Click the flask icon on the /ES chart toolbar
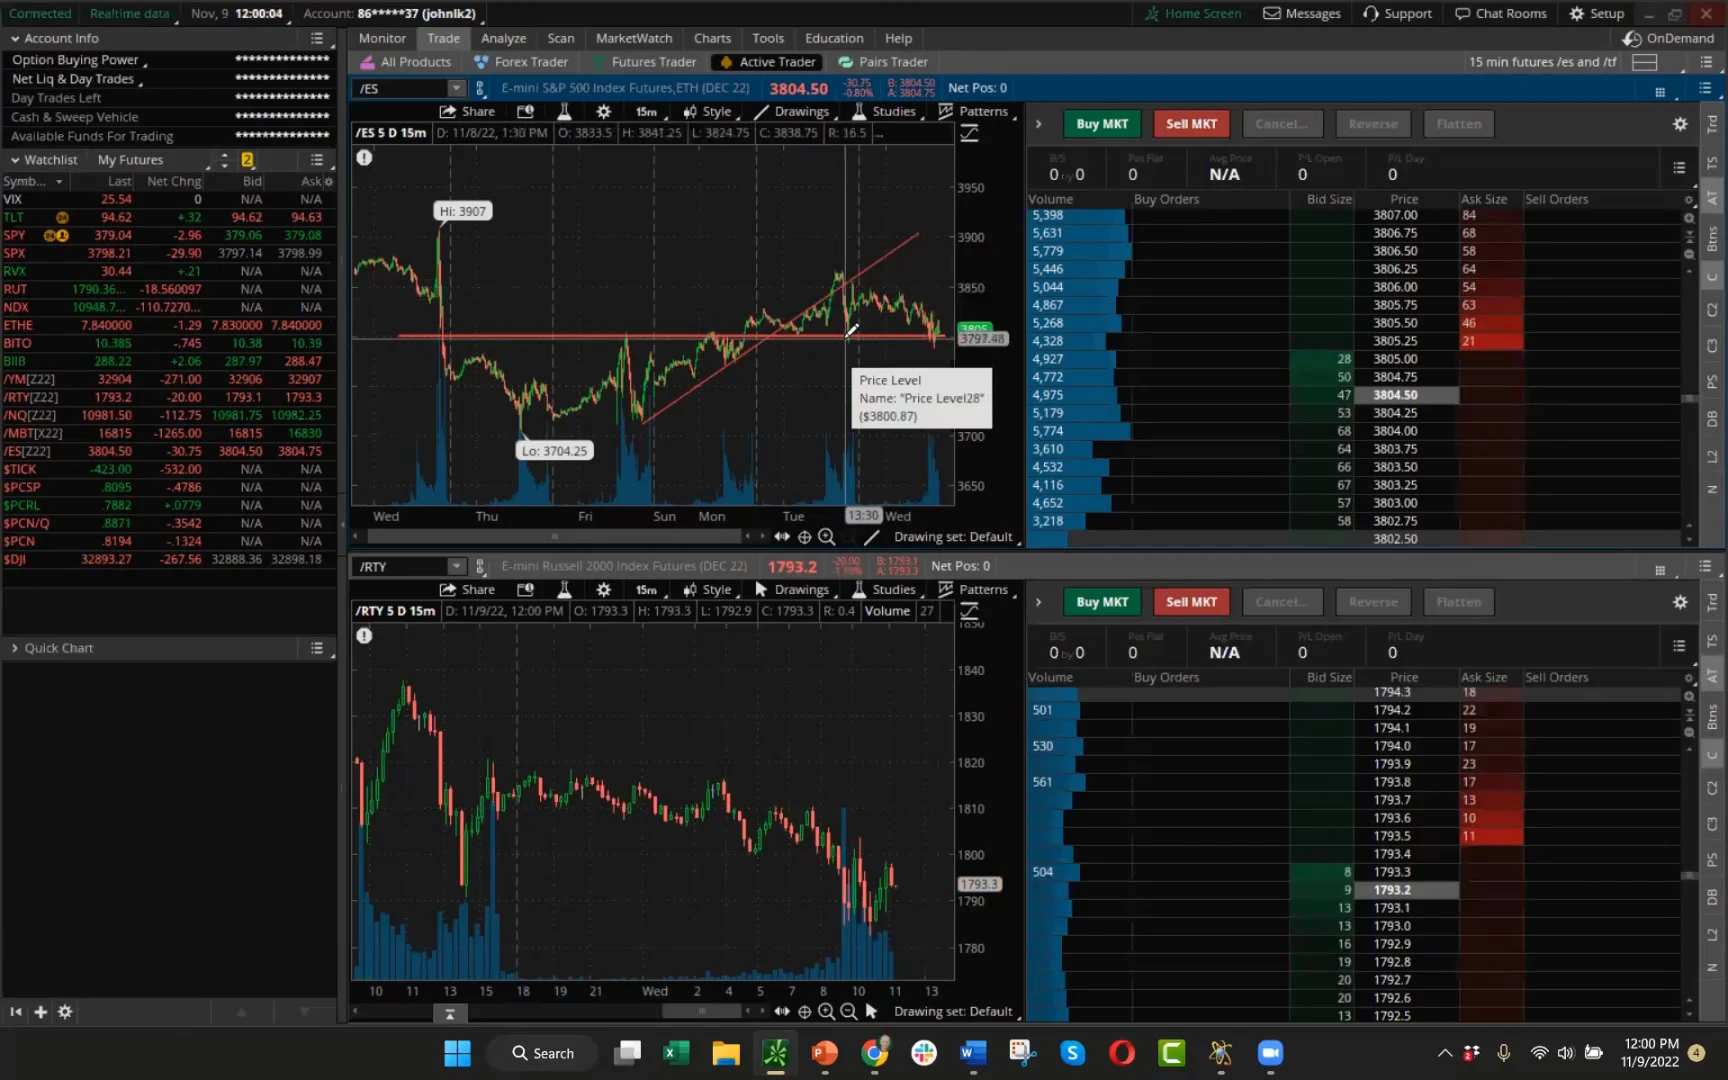This screenshot has height=1080, width=1728. coord(564,112)
